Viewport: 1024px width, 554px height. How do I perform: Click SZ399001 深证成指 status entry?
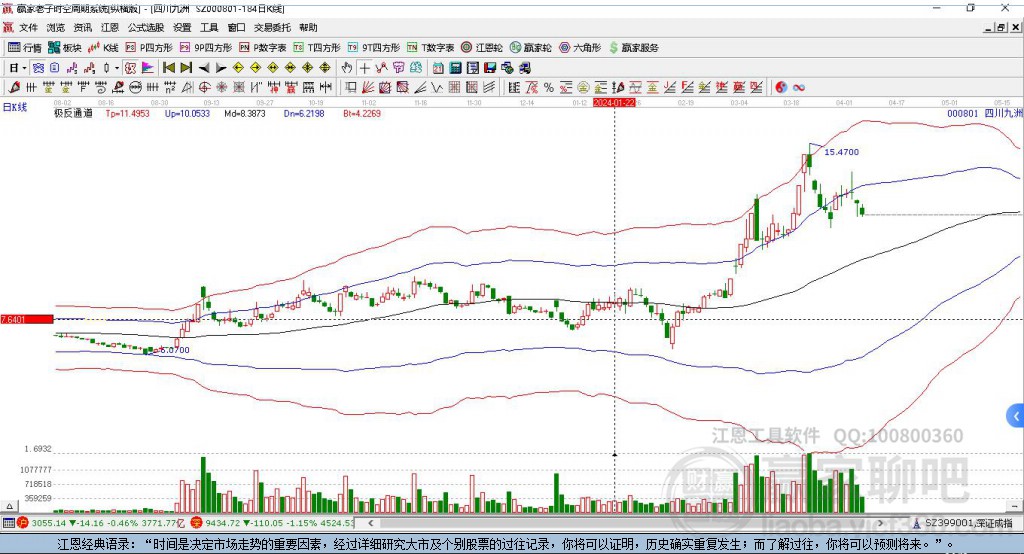pos(964,523)
